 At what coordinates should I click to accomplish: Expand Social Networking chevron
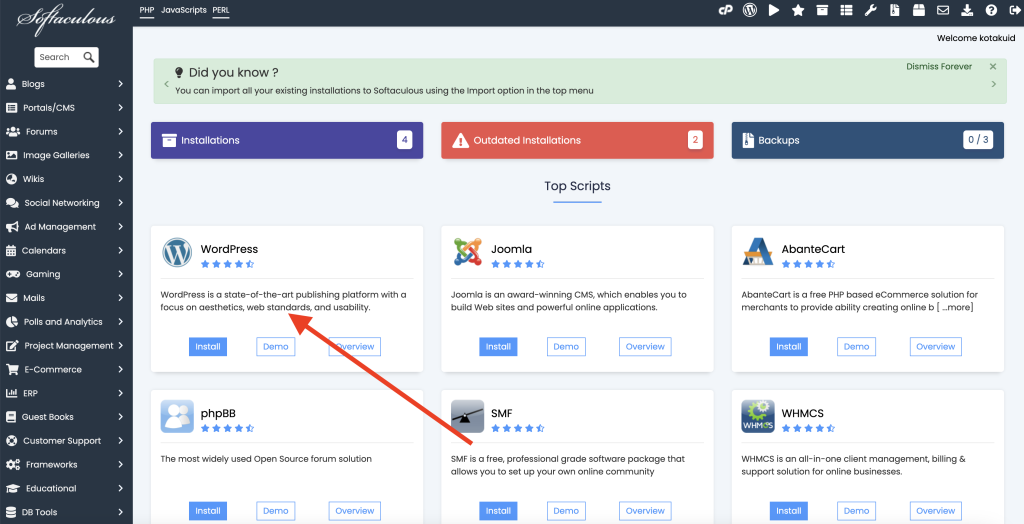pos(121,203)
